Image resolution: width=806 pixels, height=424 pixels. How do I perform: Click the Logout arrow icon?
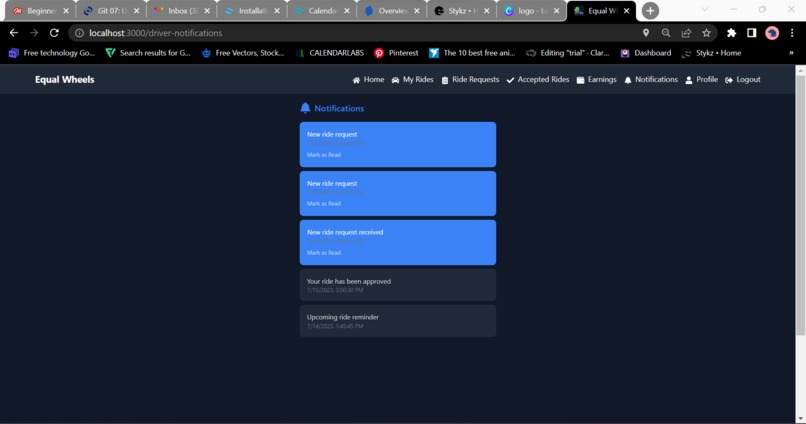(729, 80)
